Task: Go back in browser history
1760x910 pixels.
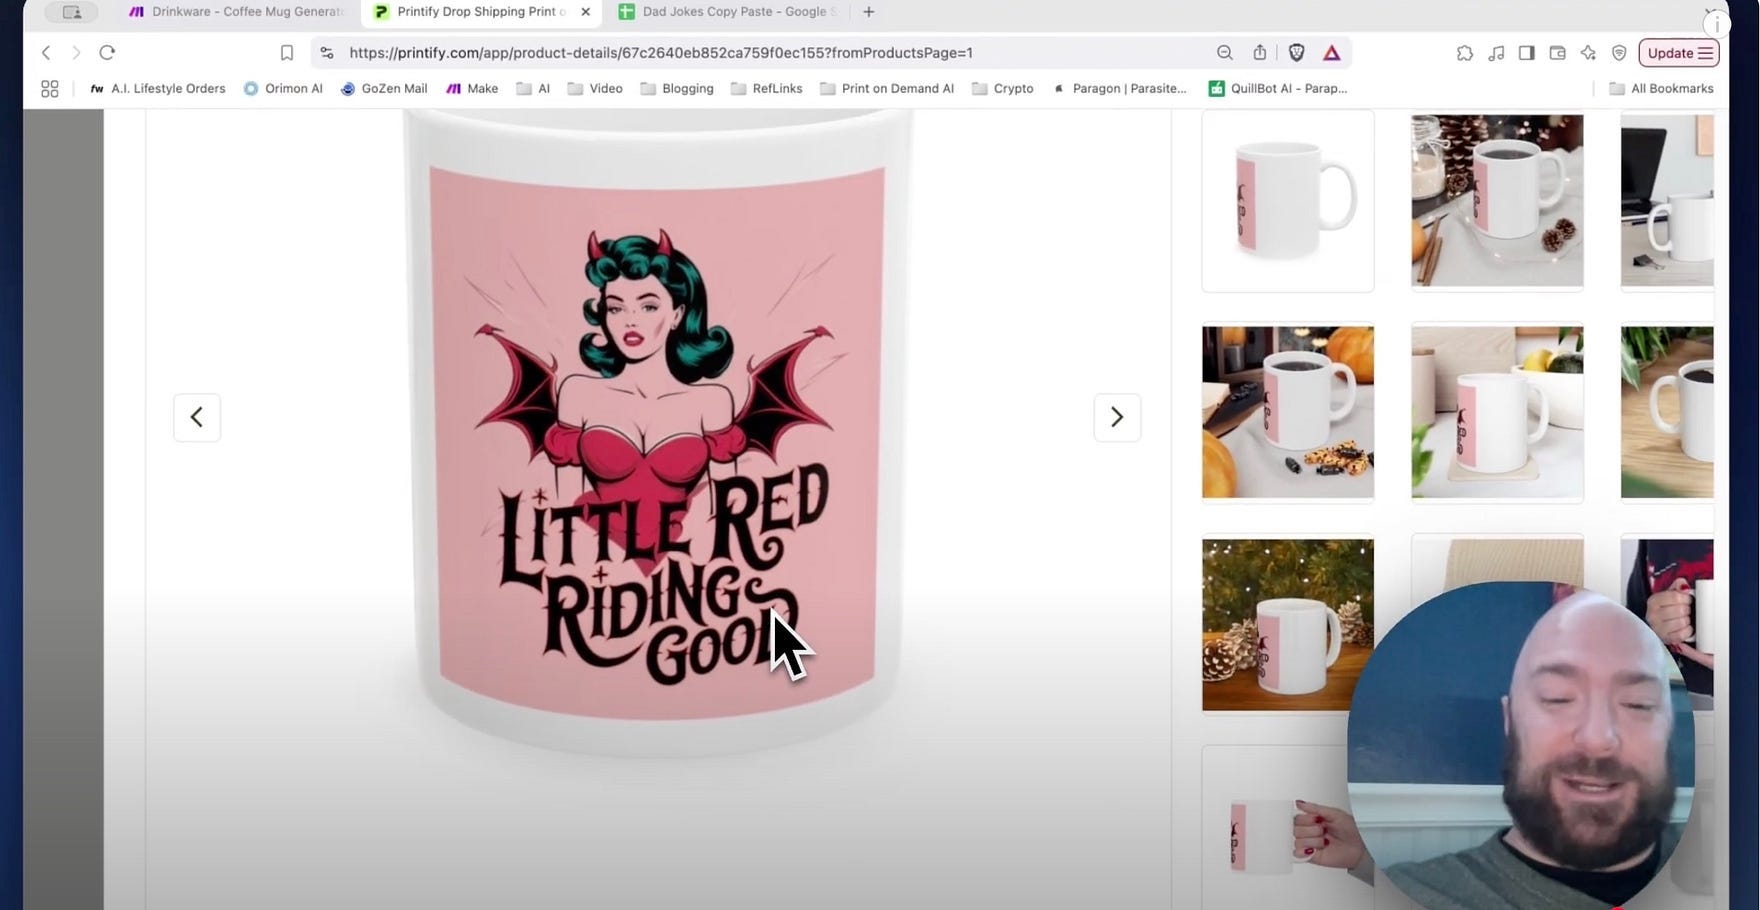Action: (x=46, y=53)
